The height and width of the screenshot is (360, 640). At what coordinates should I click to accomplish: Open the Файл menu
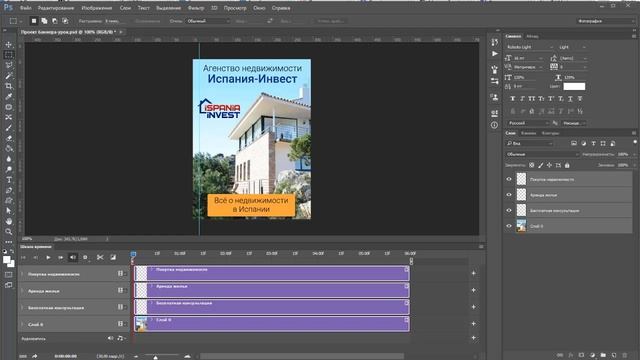(x=25, y=8)
